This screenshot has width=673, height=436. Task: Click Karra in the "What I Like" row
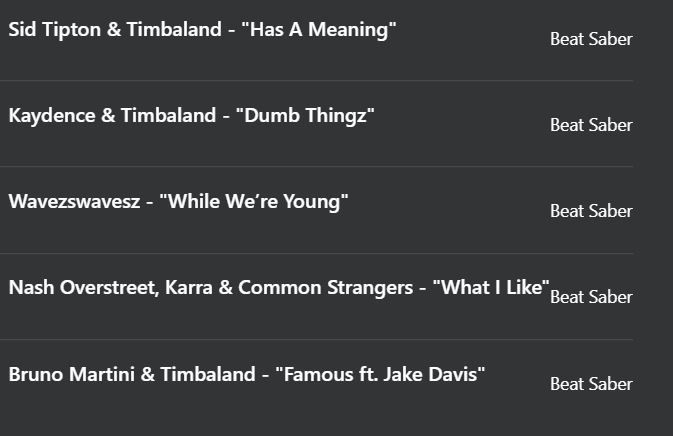[189, 288]
